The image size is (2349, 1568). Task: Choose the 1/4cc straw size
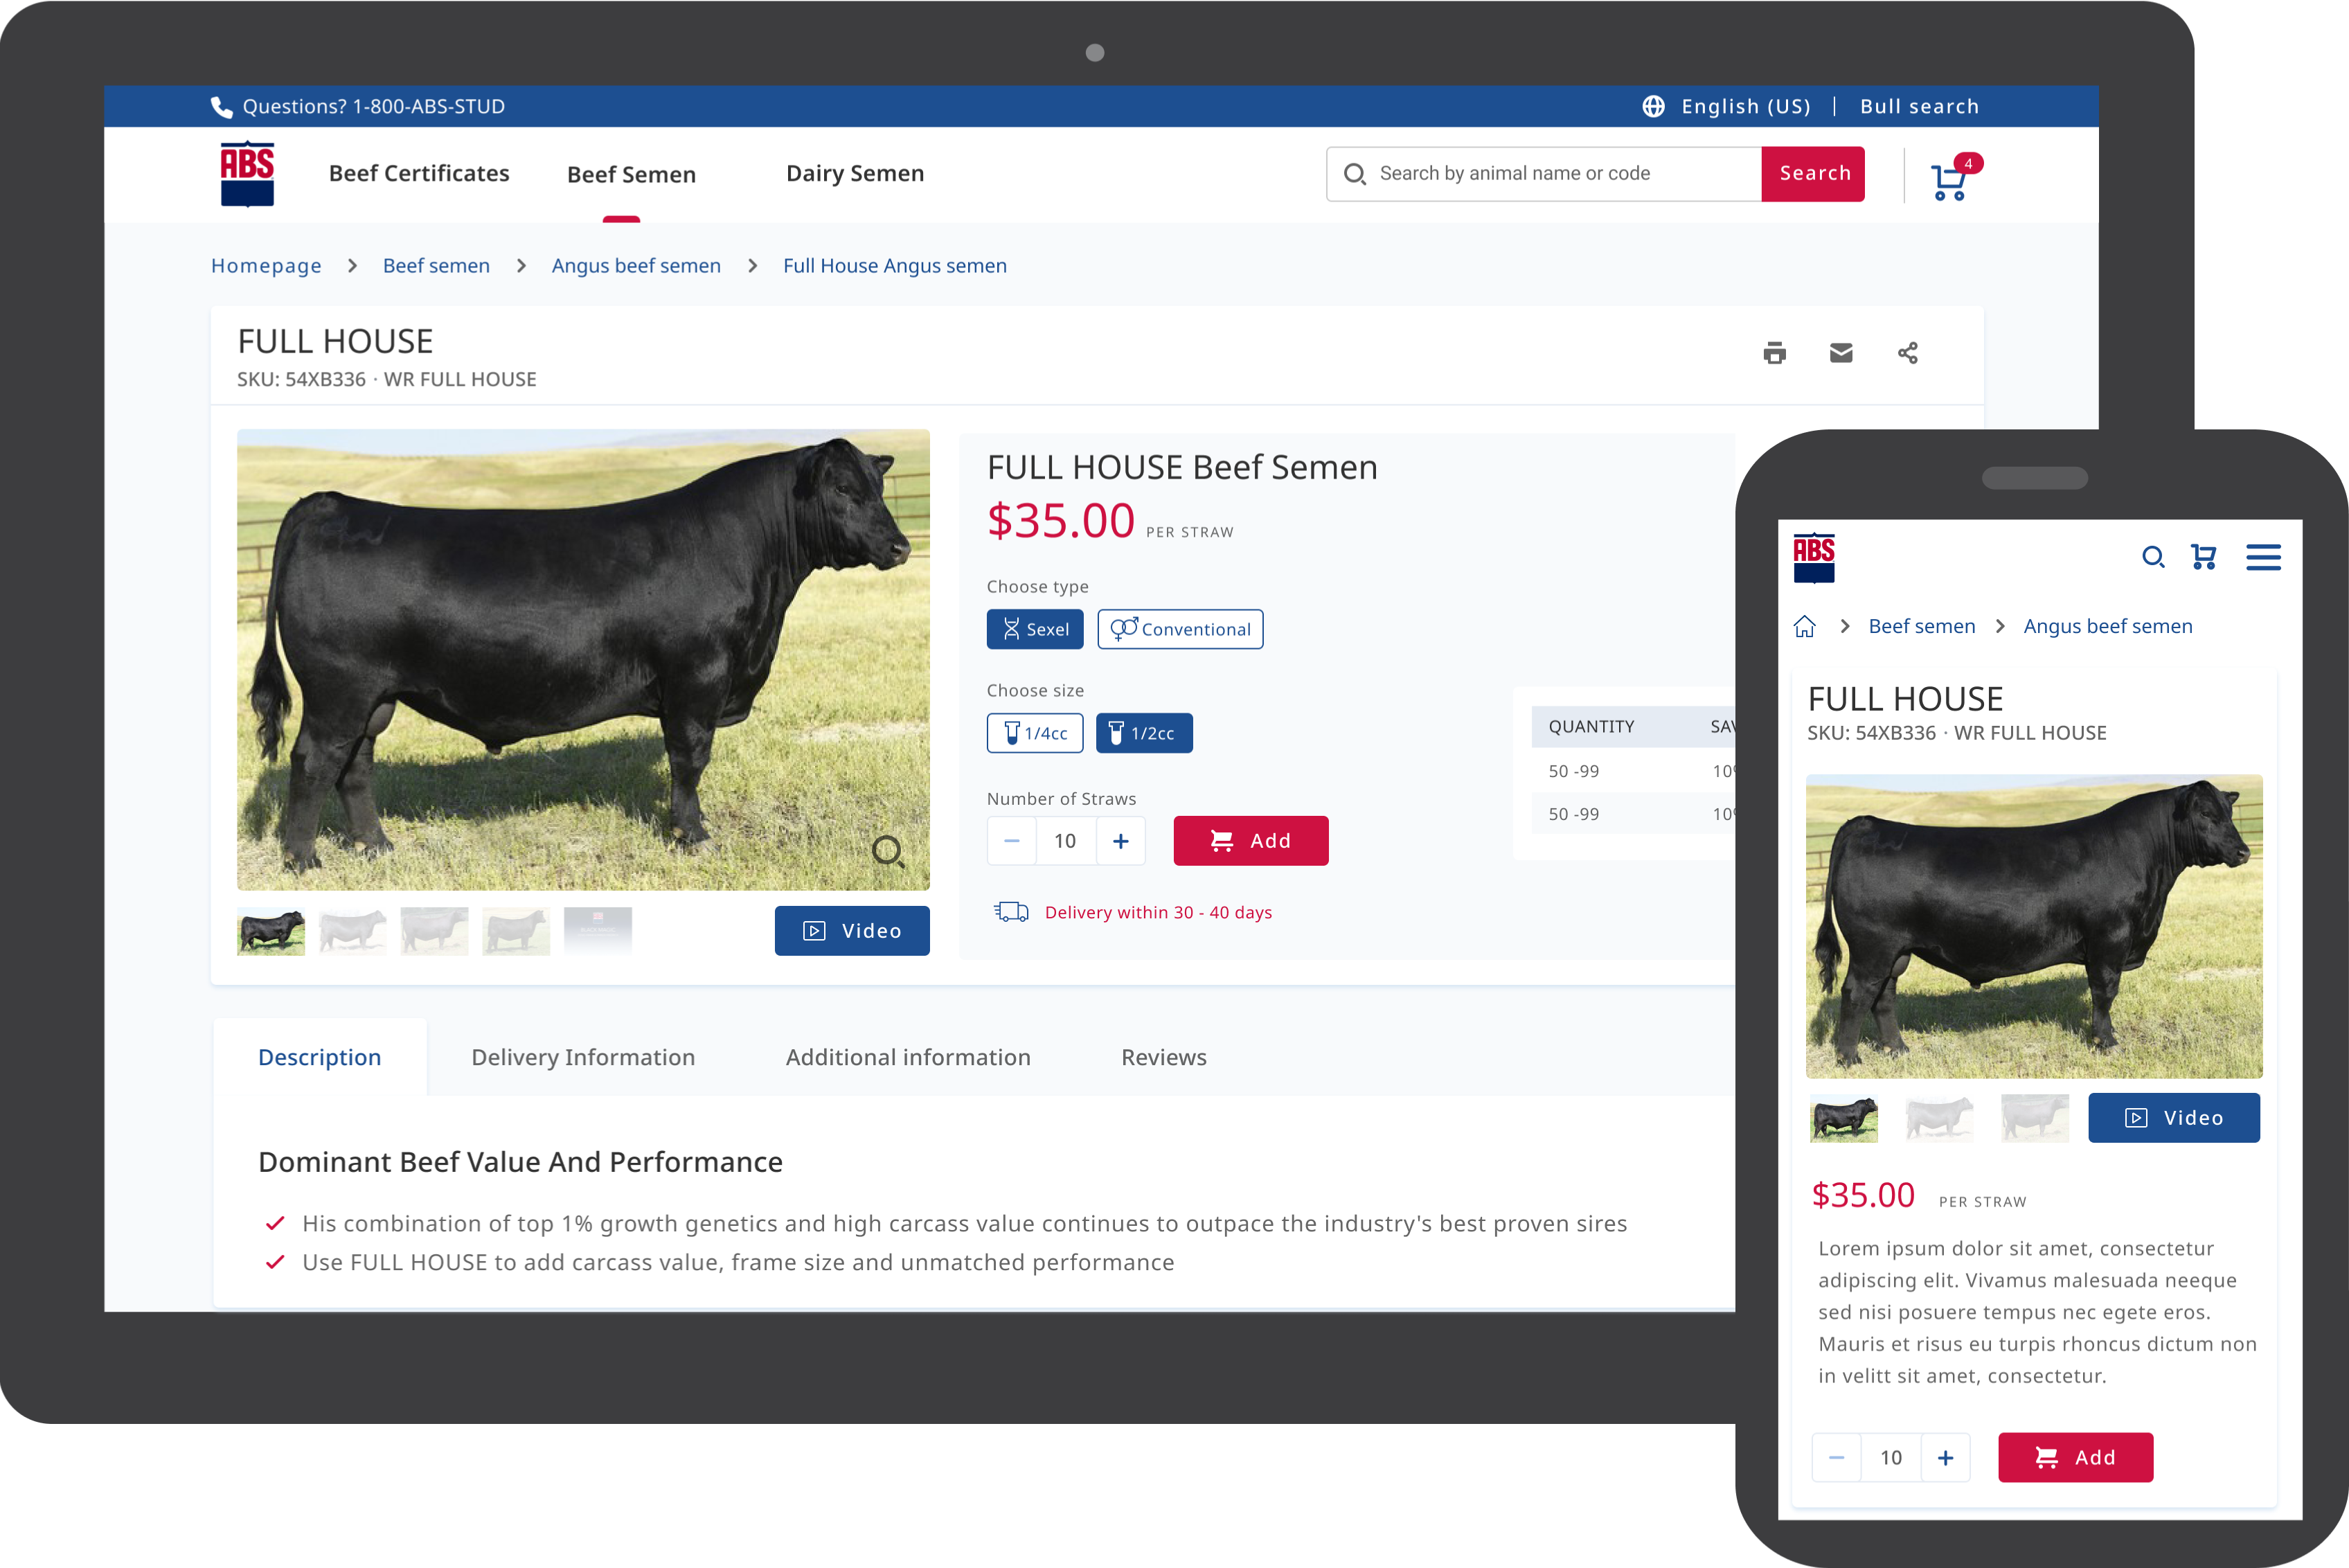pos(1035,733)
